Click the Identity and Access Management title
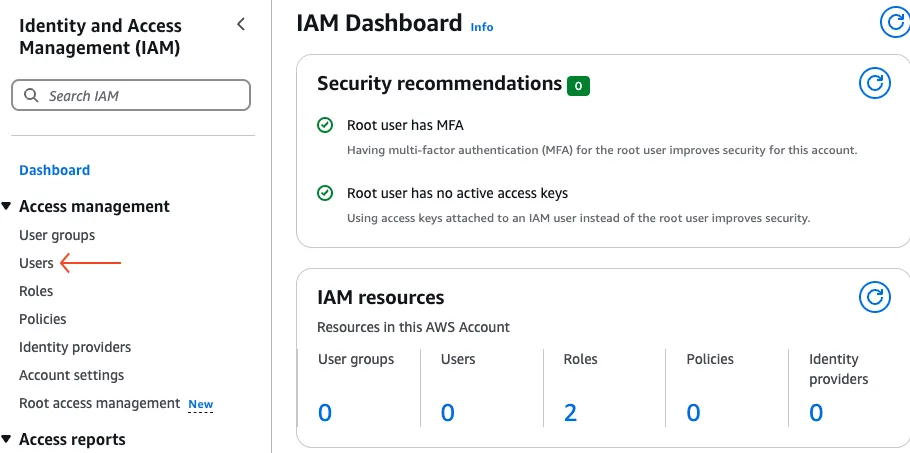The height and width of the screenshot is (453, 910). (100, 36)
